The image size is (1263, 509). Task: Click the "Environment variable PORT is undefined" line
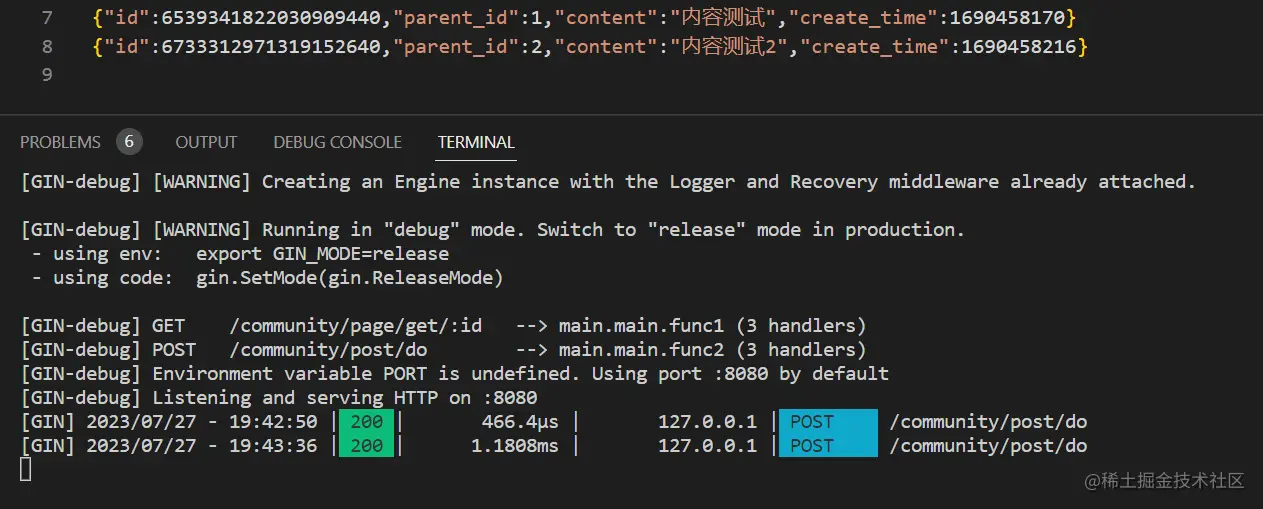[x=454, y=373]
